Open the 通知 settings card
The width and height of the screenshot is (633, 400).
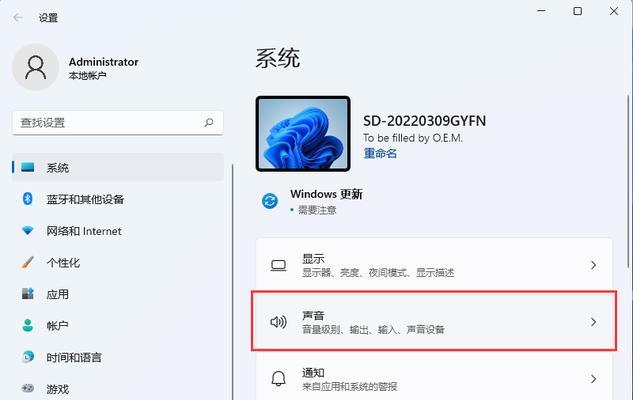point(434,378)
